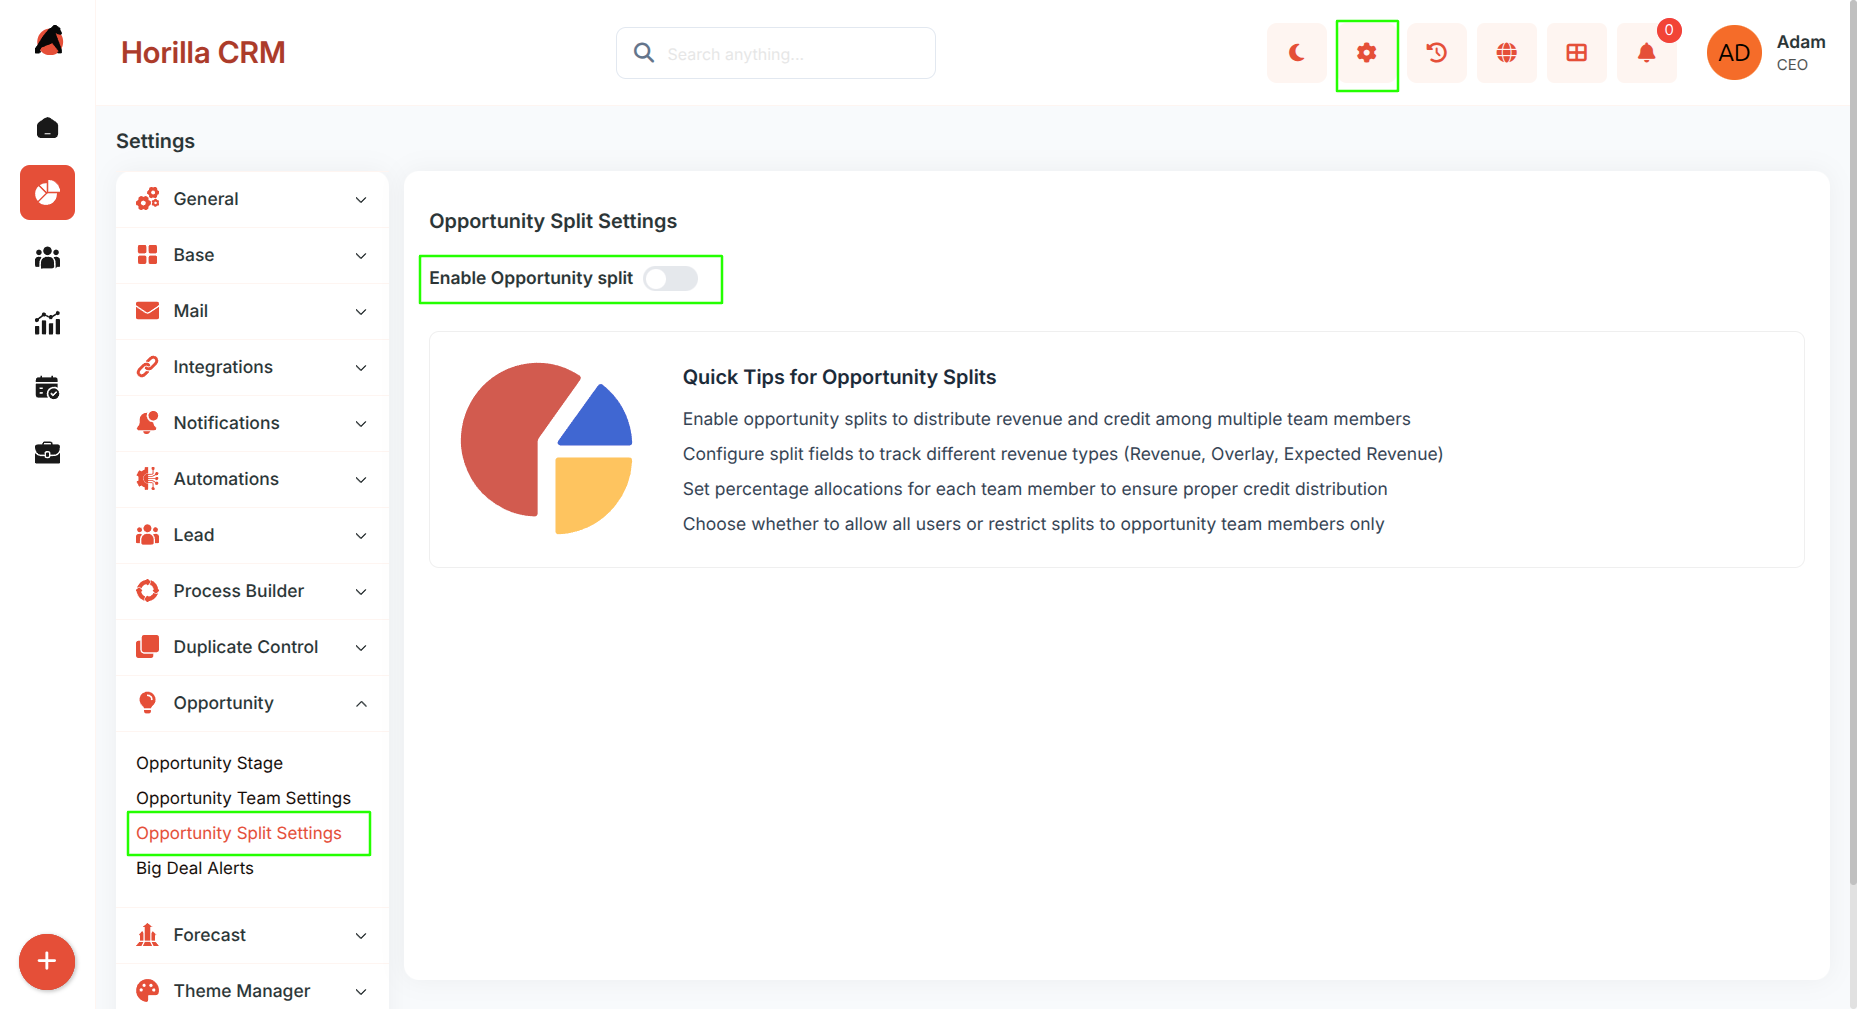Select Big Deal Alerts submenu item
Screen dimensions: 1857x1009
[195, 868]
